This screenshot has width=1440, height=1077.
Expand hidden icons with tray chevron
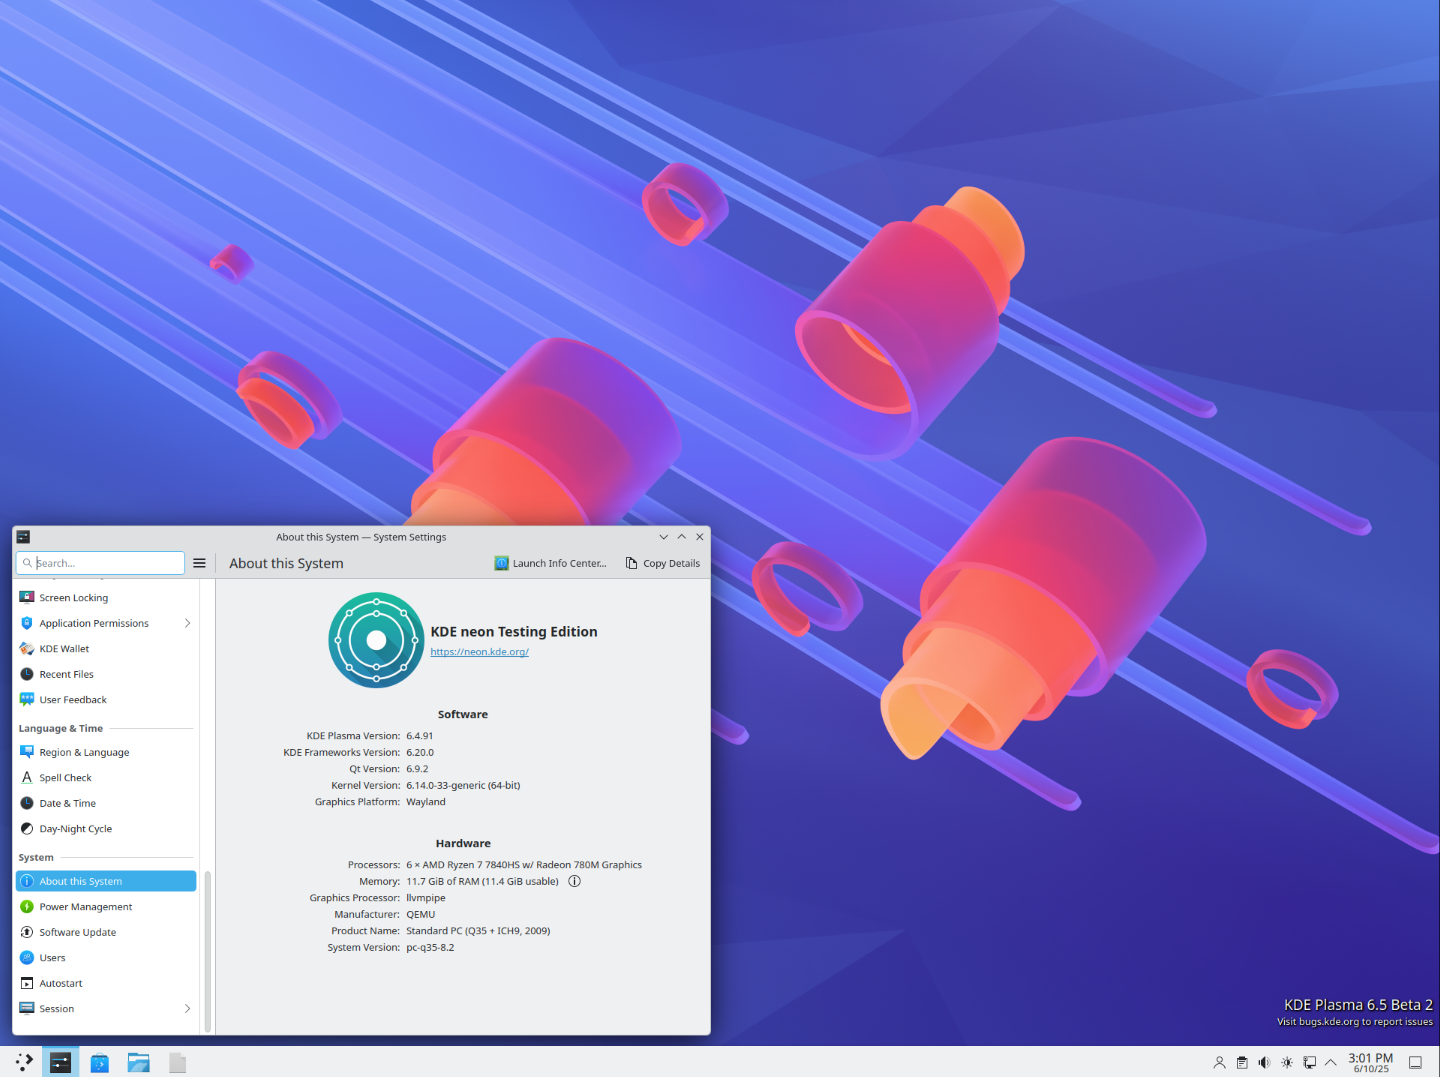[1330, 1062]
